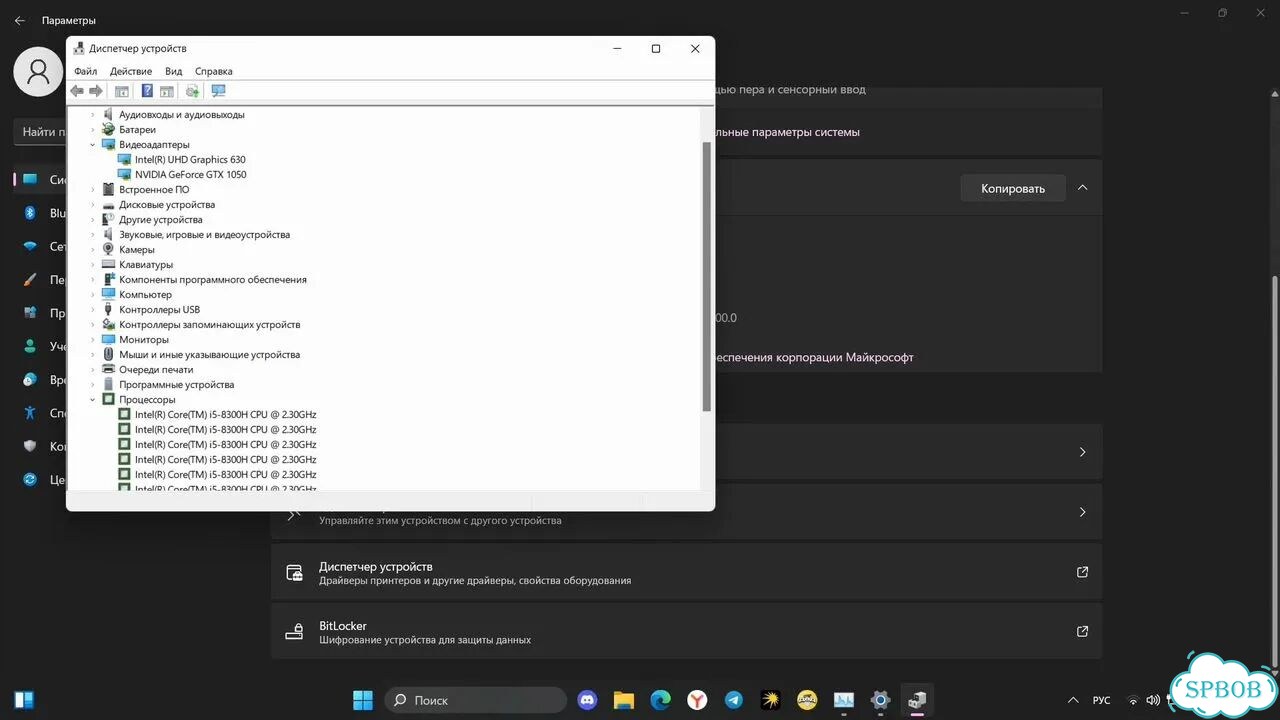Open the Windows Start menu
Screen dimensions: 1280x720
(x=363, y=700)
